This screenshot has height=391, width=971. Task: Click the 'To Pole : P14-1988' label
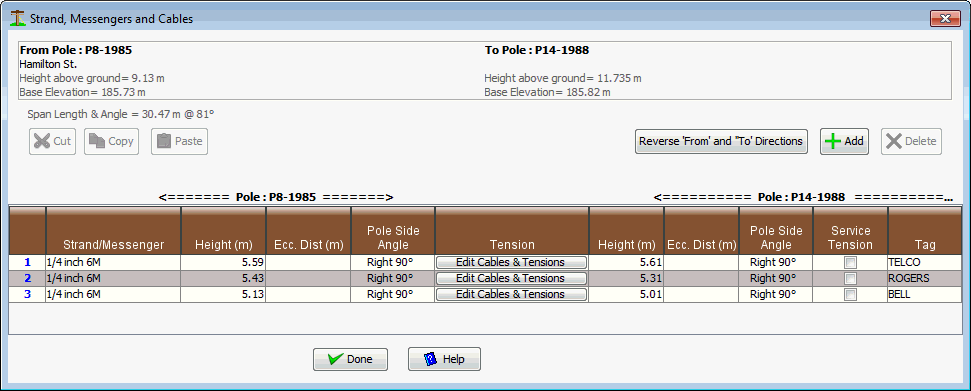pyautogui.click(x=536, y=50)
